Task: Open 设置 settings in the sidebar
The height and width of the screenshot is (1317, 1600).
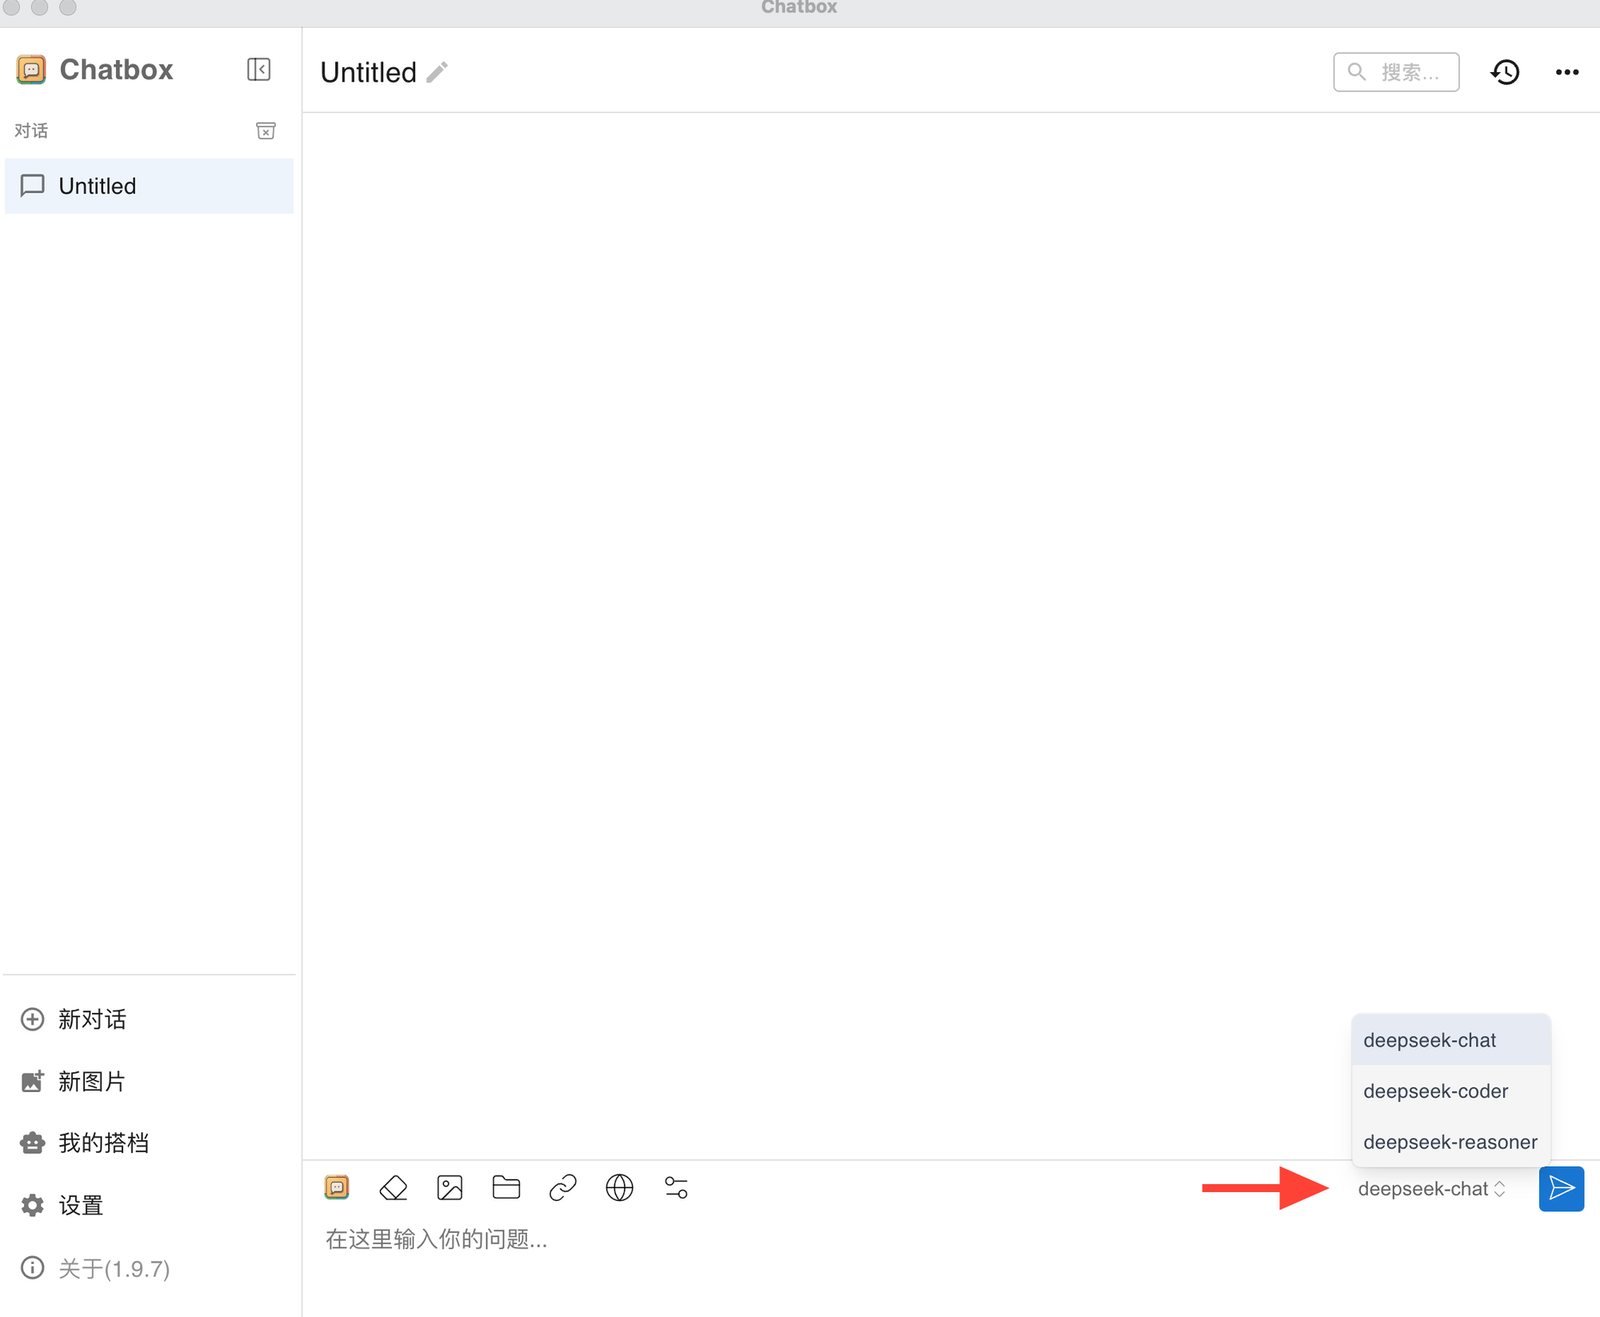Action: point(80,1205)
